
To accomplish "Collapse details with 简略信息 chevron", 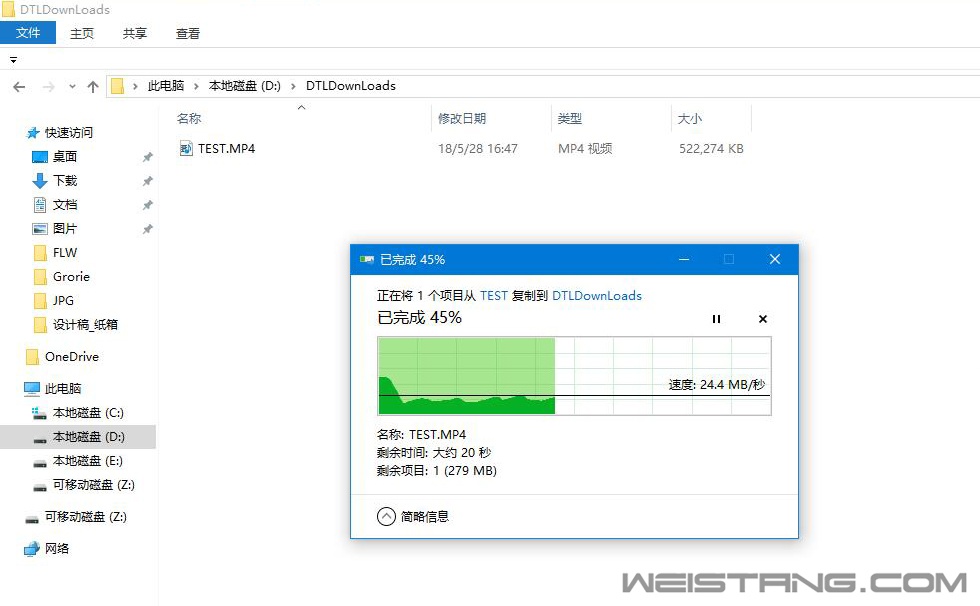I will (x=387, y=516).
